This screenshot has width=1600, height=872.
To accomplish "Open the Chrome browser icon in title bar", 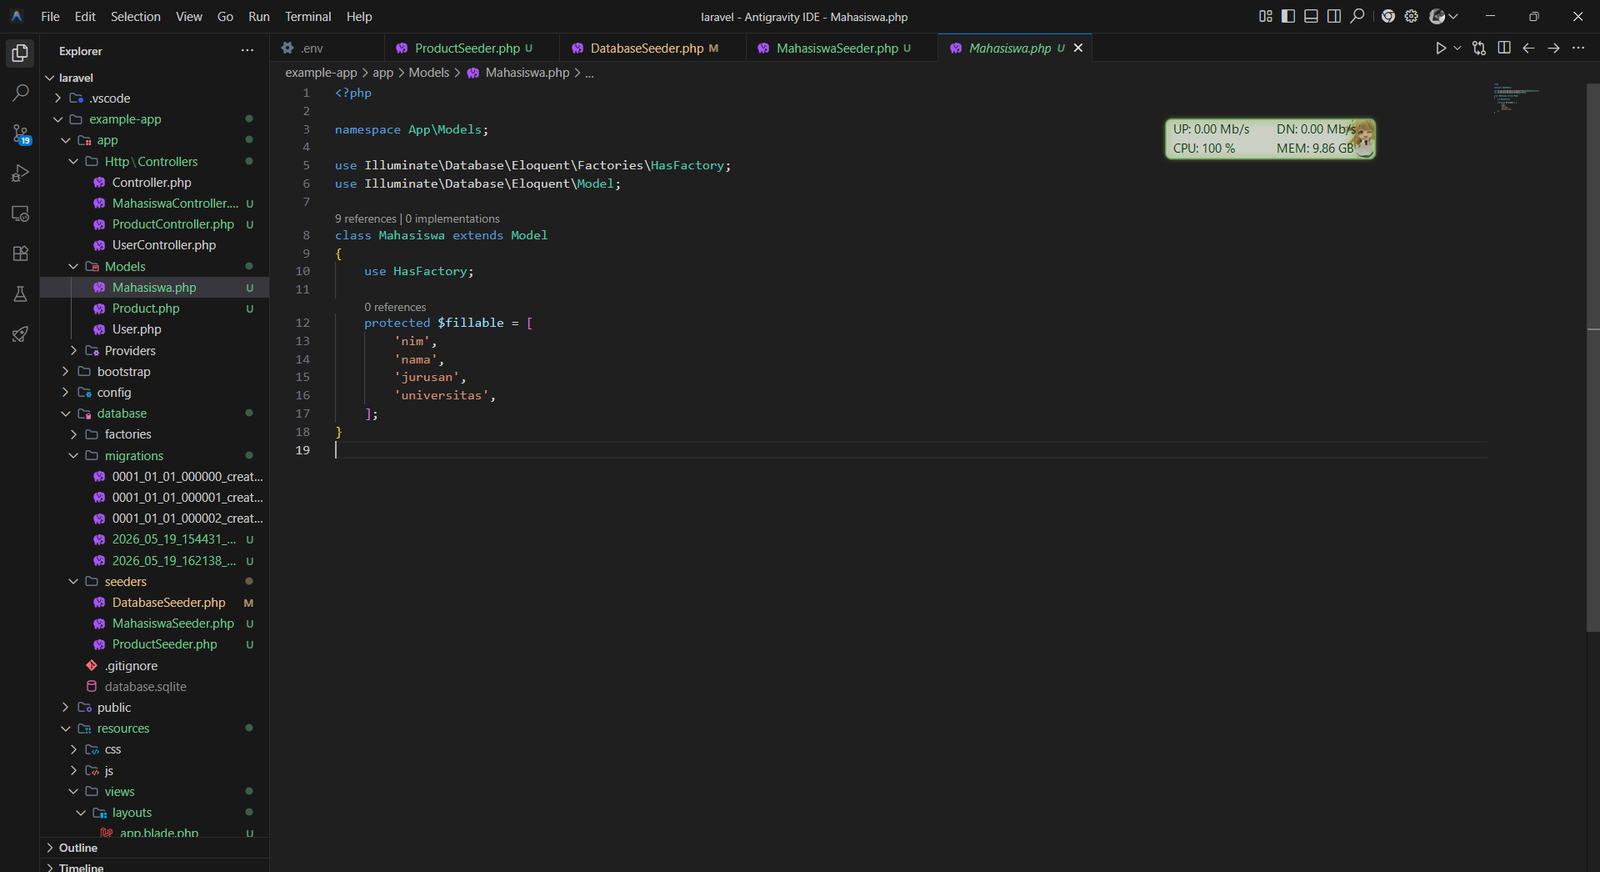I will point(1388,16).
